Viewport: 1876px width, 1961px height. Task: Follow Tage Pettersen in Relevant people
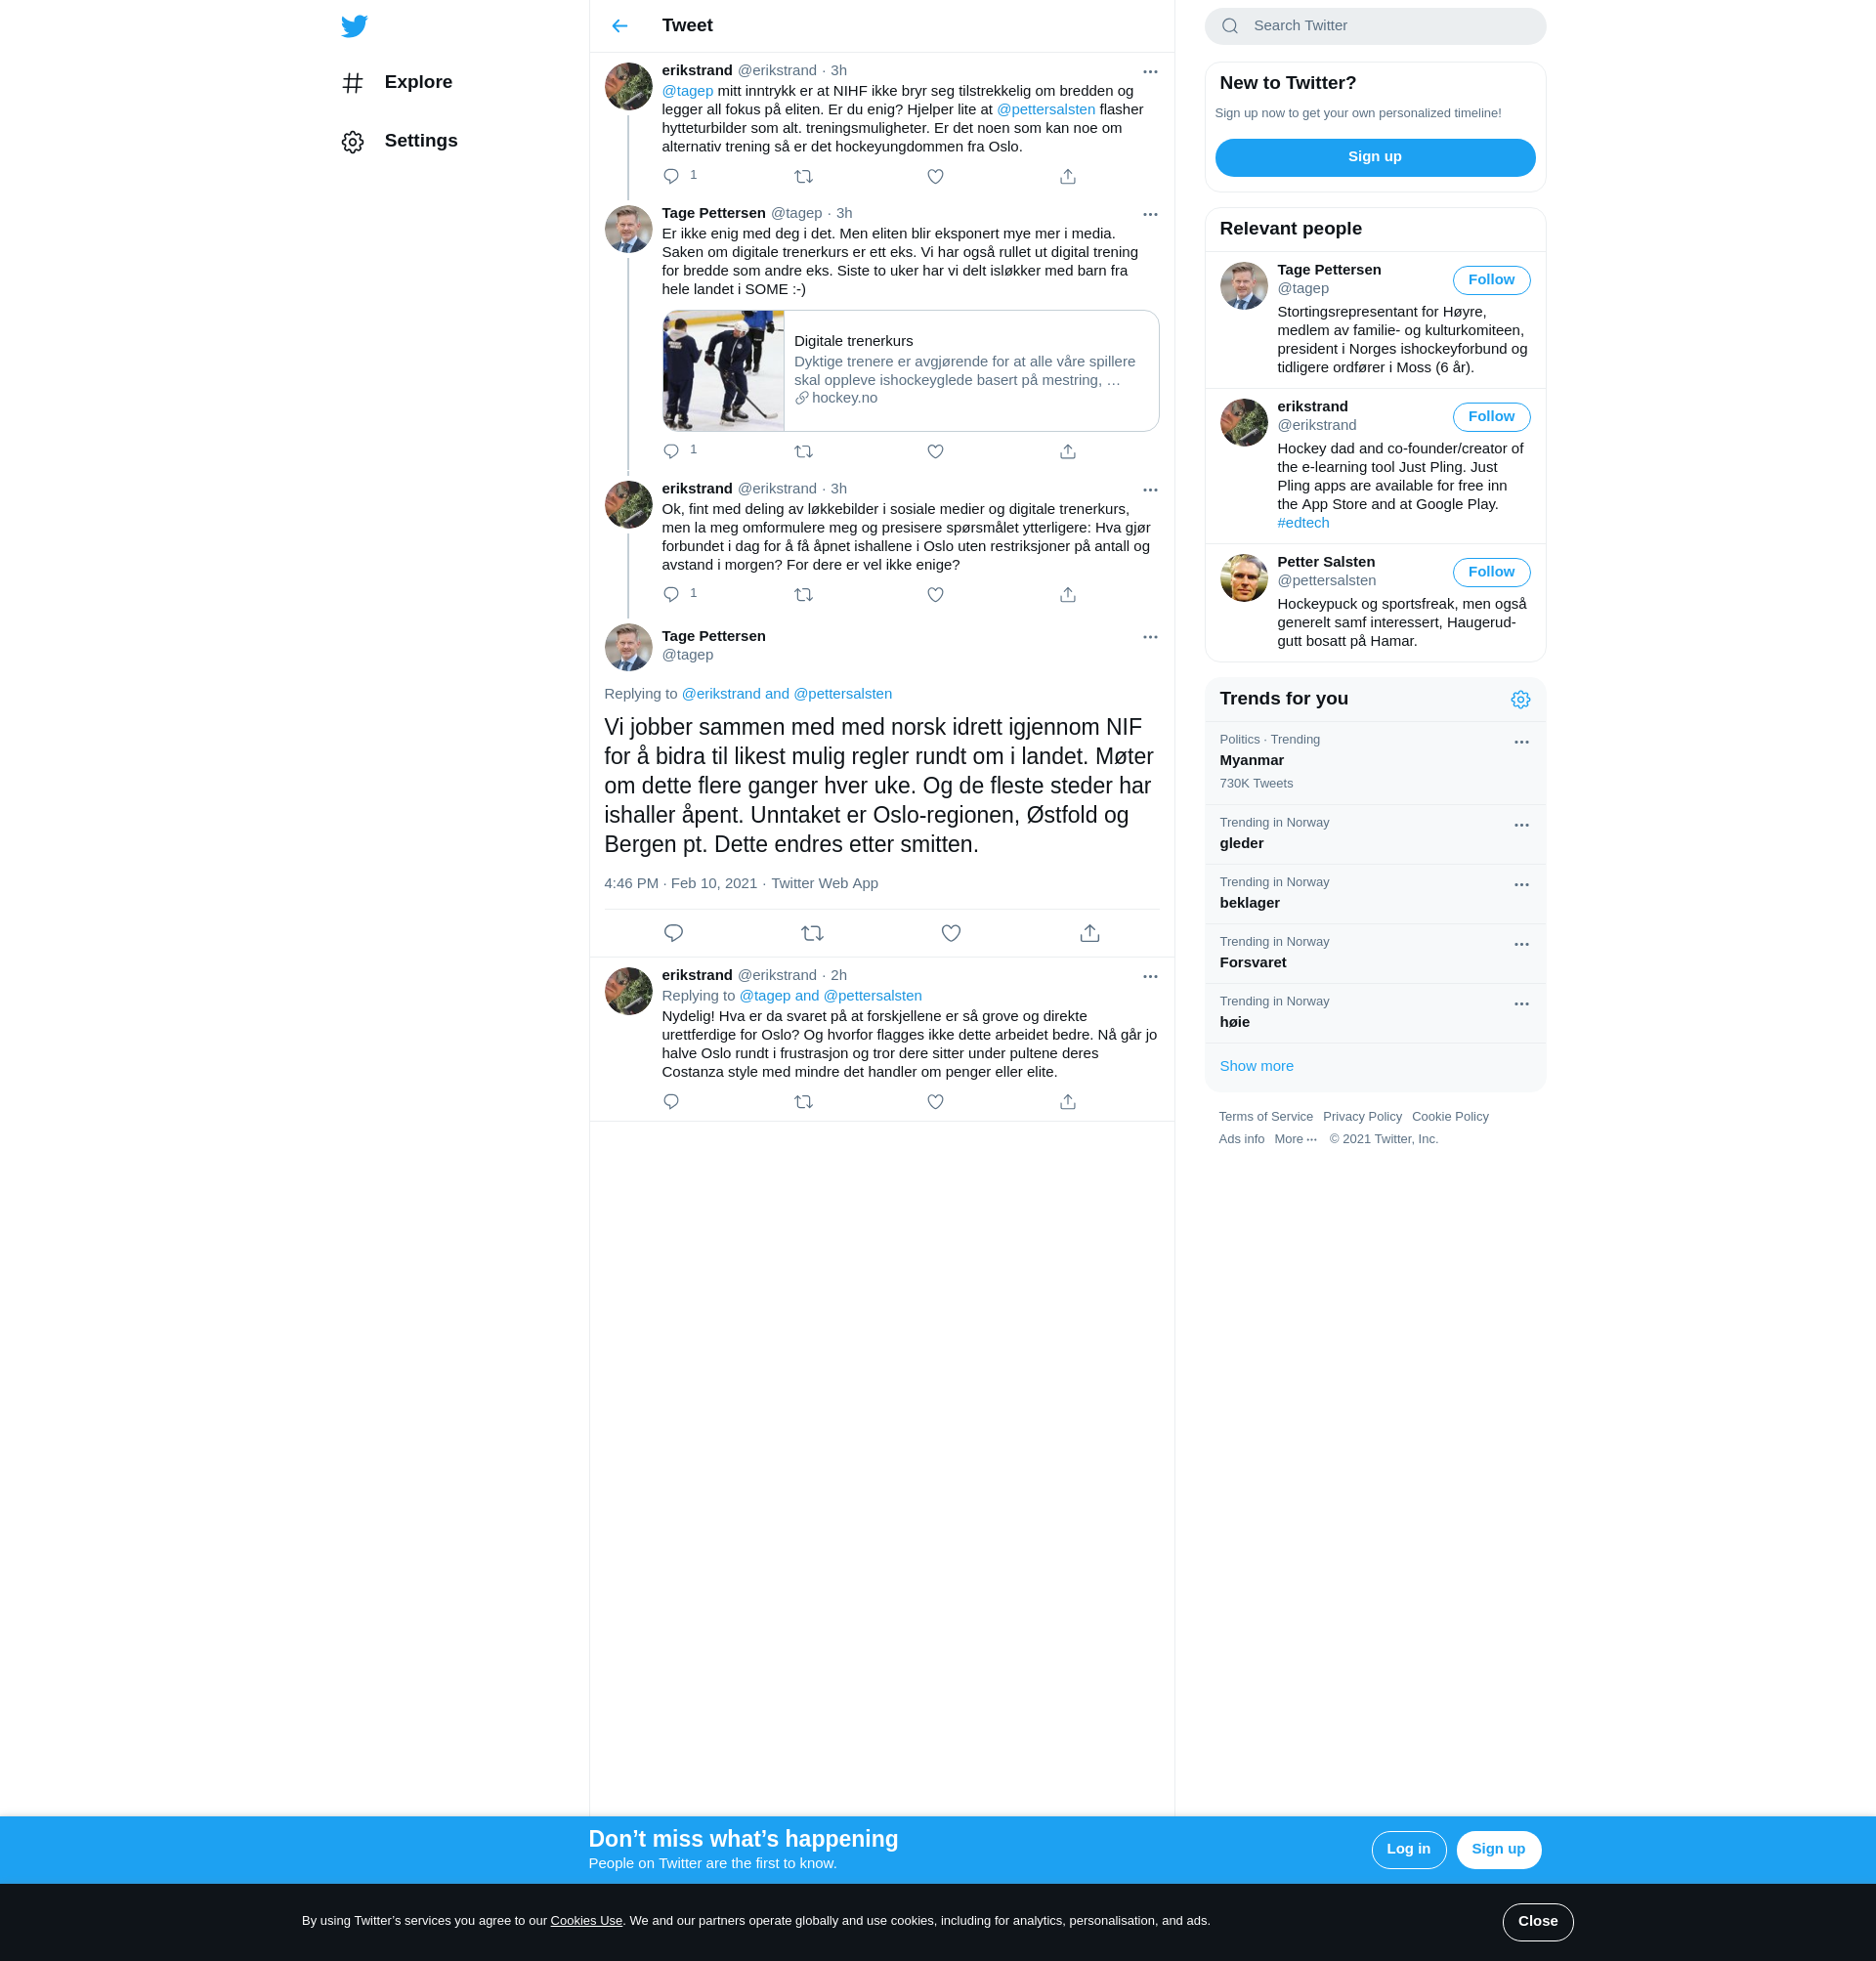tap(1491, 280)
